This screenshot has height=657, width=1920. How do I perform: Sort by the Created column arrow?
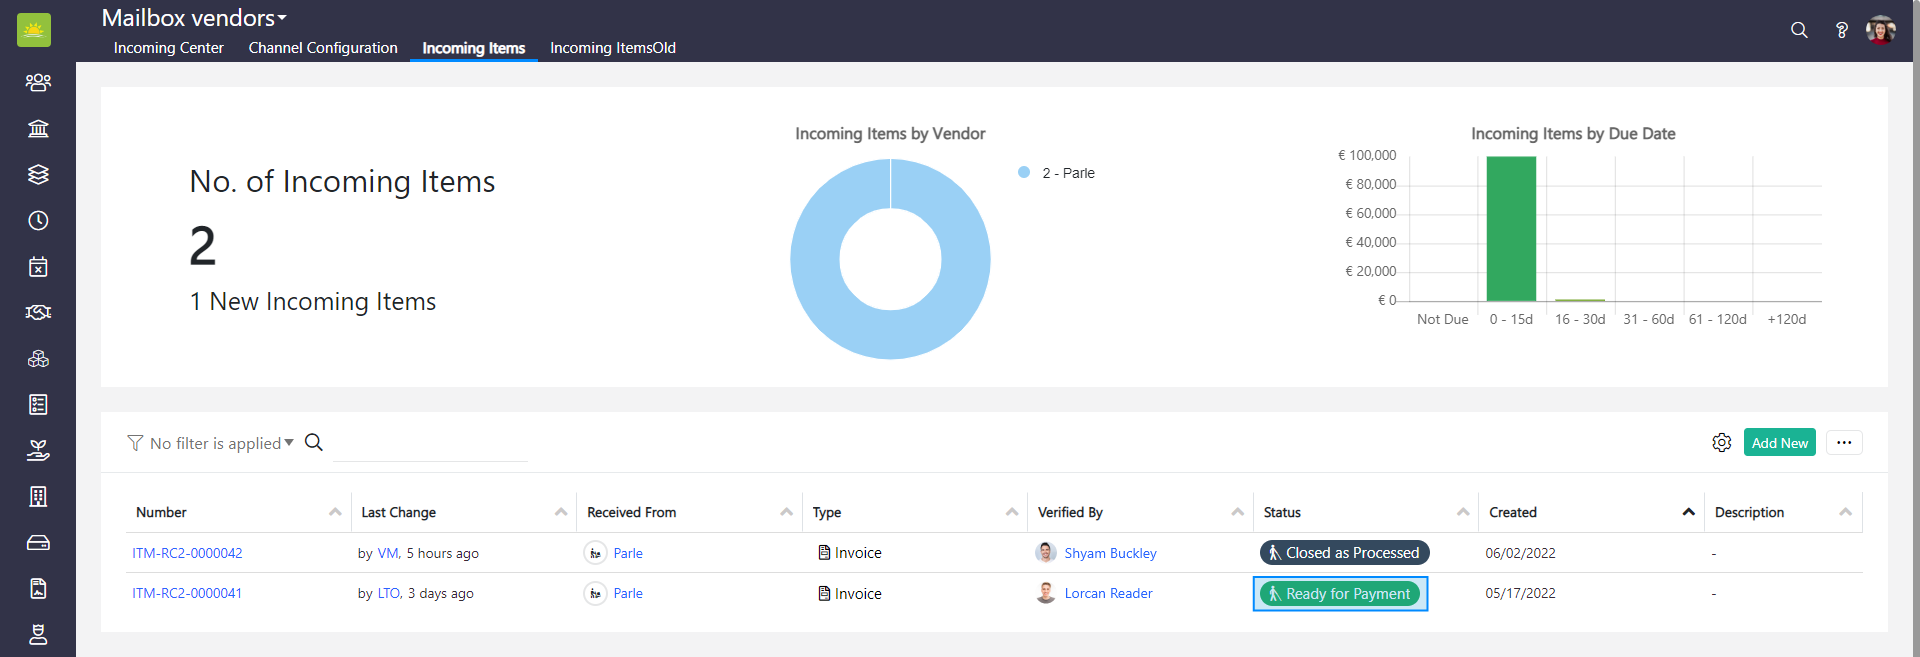1688,512
